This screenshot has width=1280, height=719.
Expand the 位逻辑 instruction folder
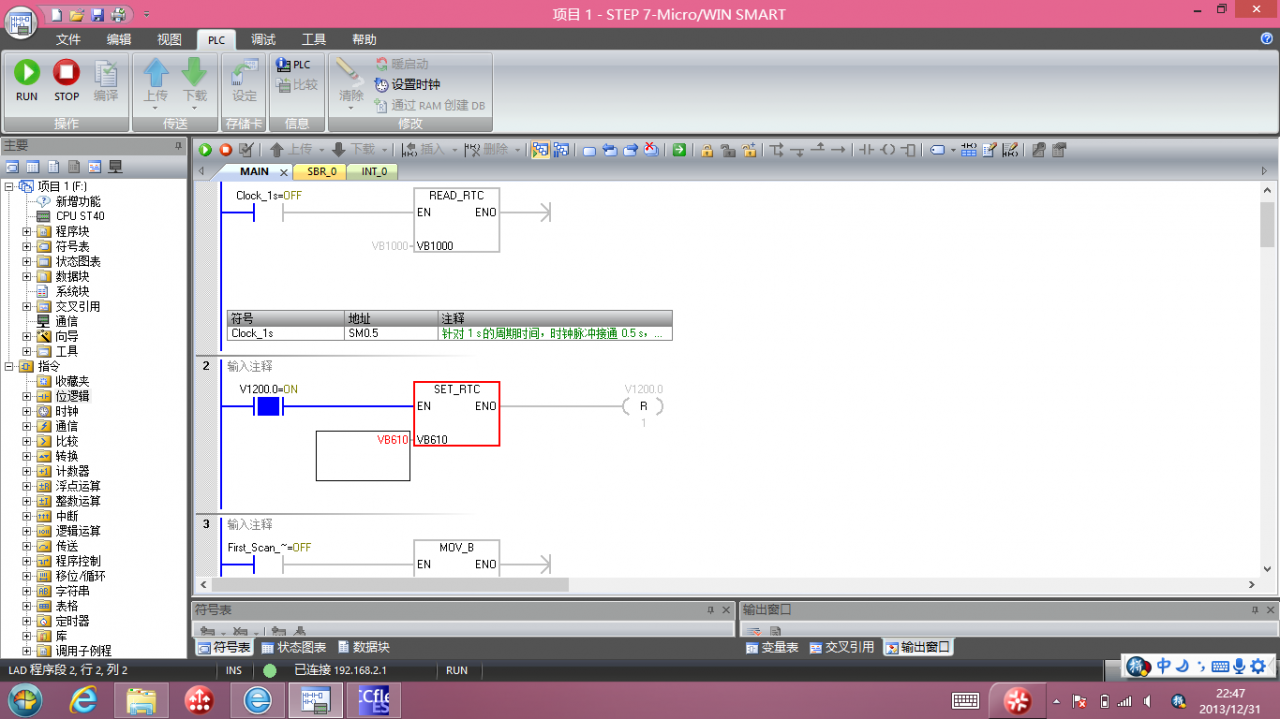(27, 396)
